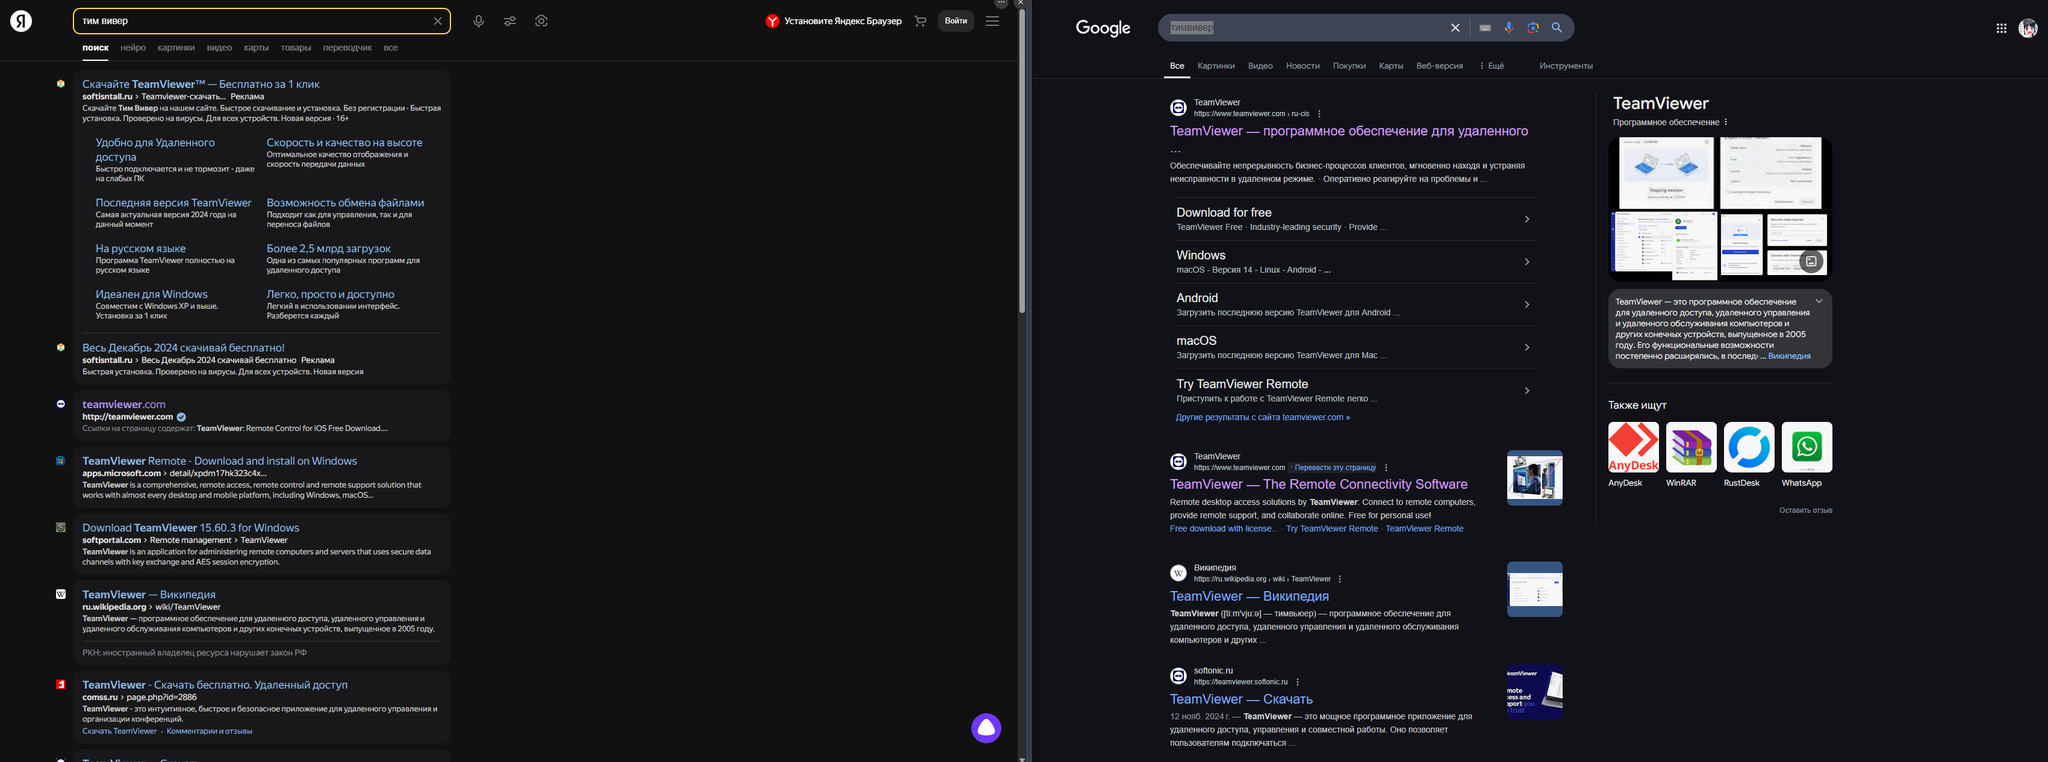Open the Google apps grid
This screenshot has height=762, width=2048.
(2001, 28)
